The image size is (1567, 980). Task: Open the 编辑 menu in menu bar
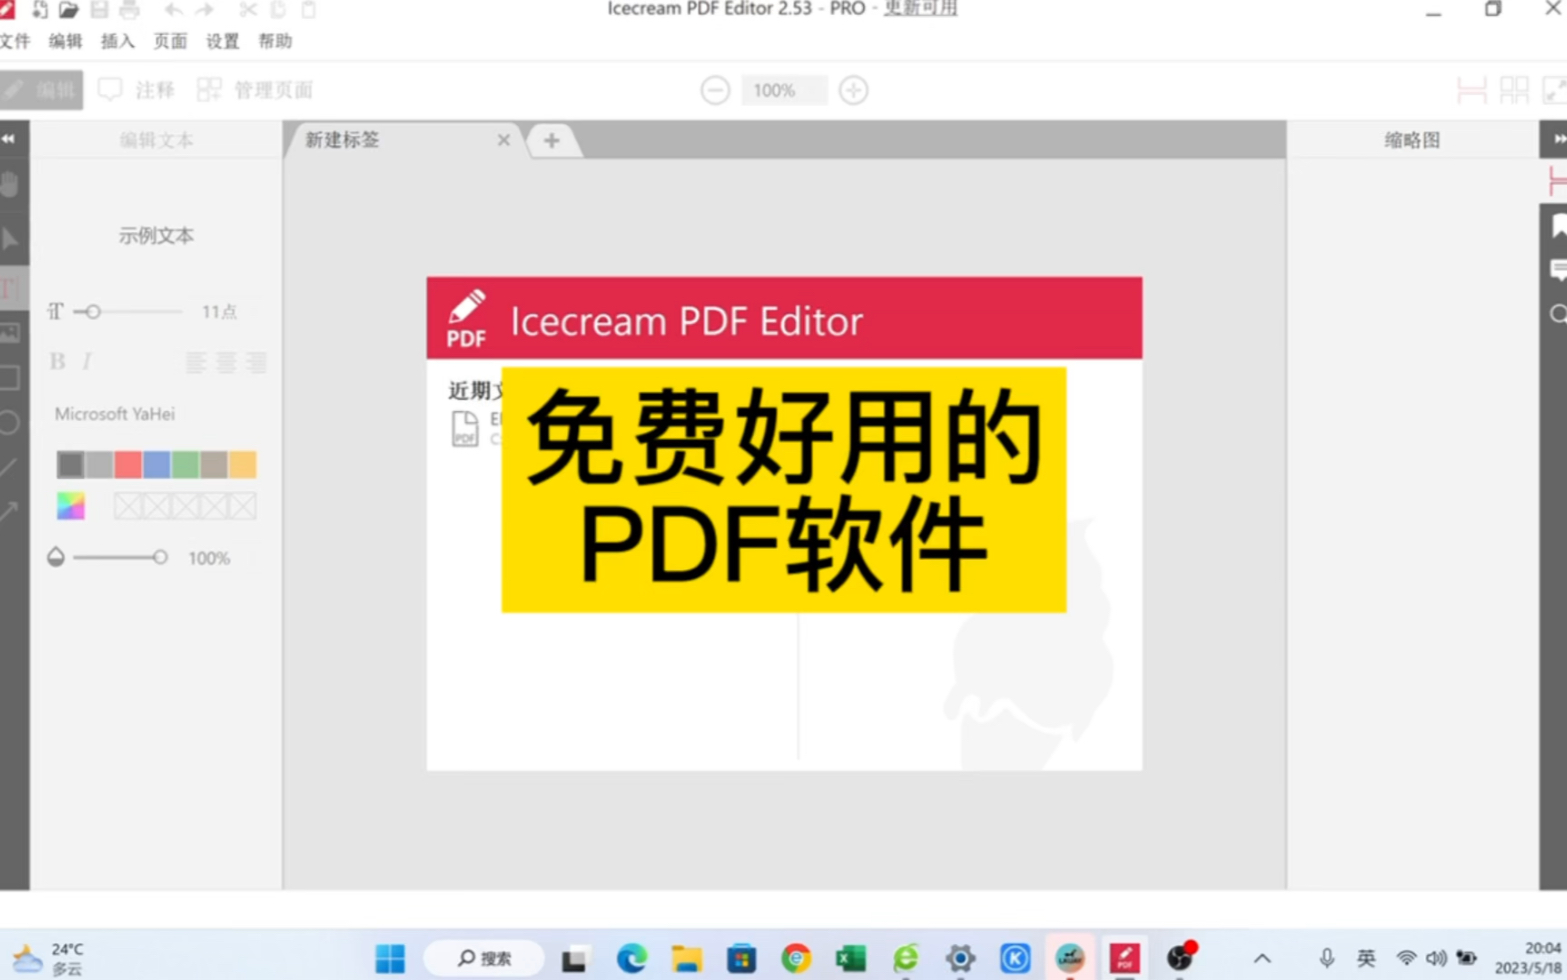point(66,41)
